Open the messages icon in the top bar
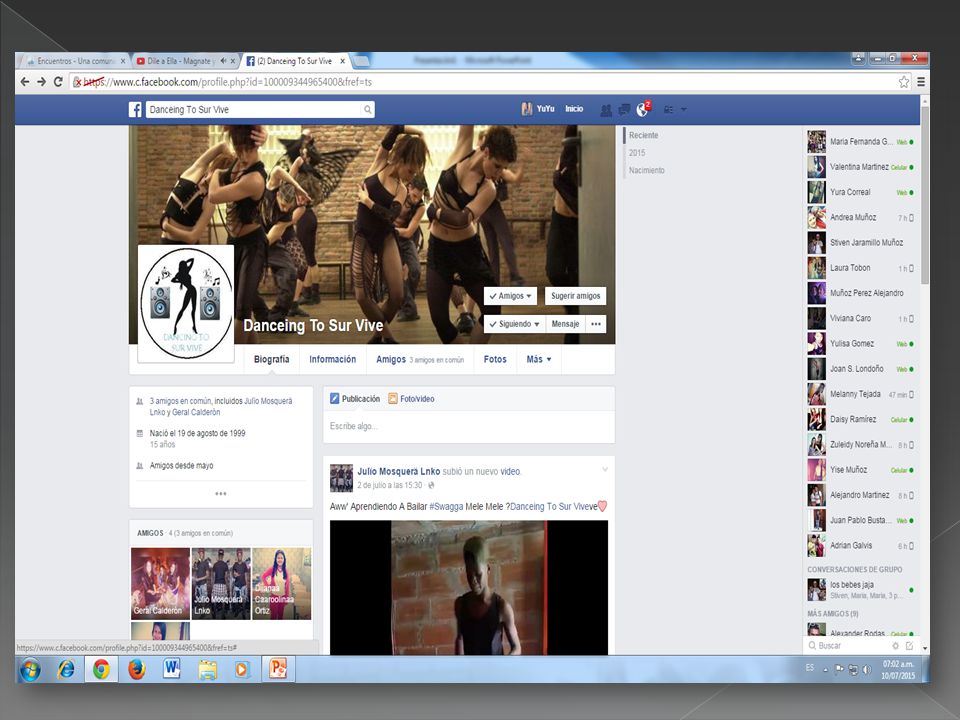This screenshot has width=960, height=720. [x=624, y=110]
